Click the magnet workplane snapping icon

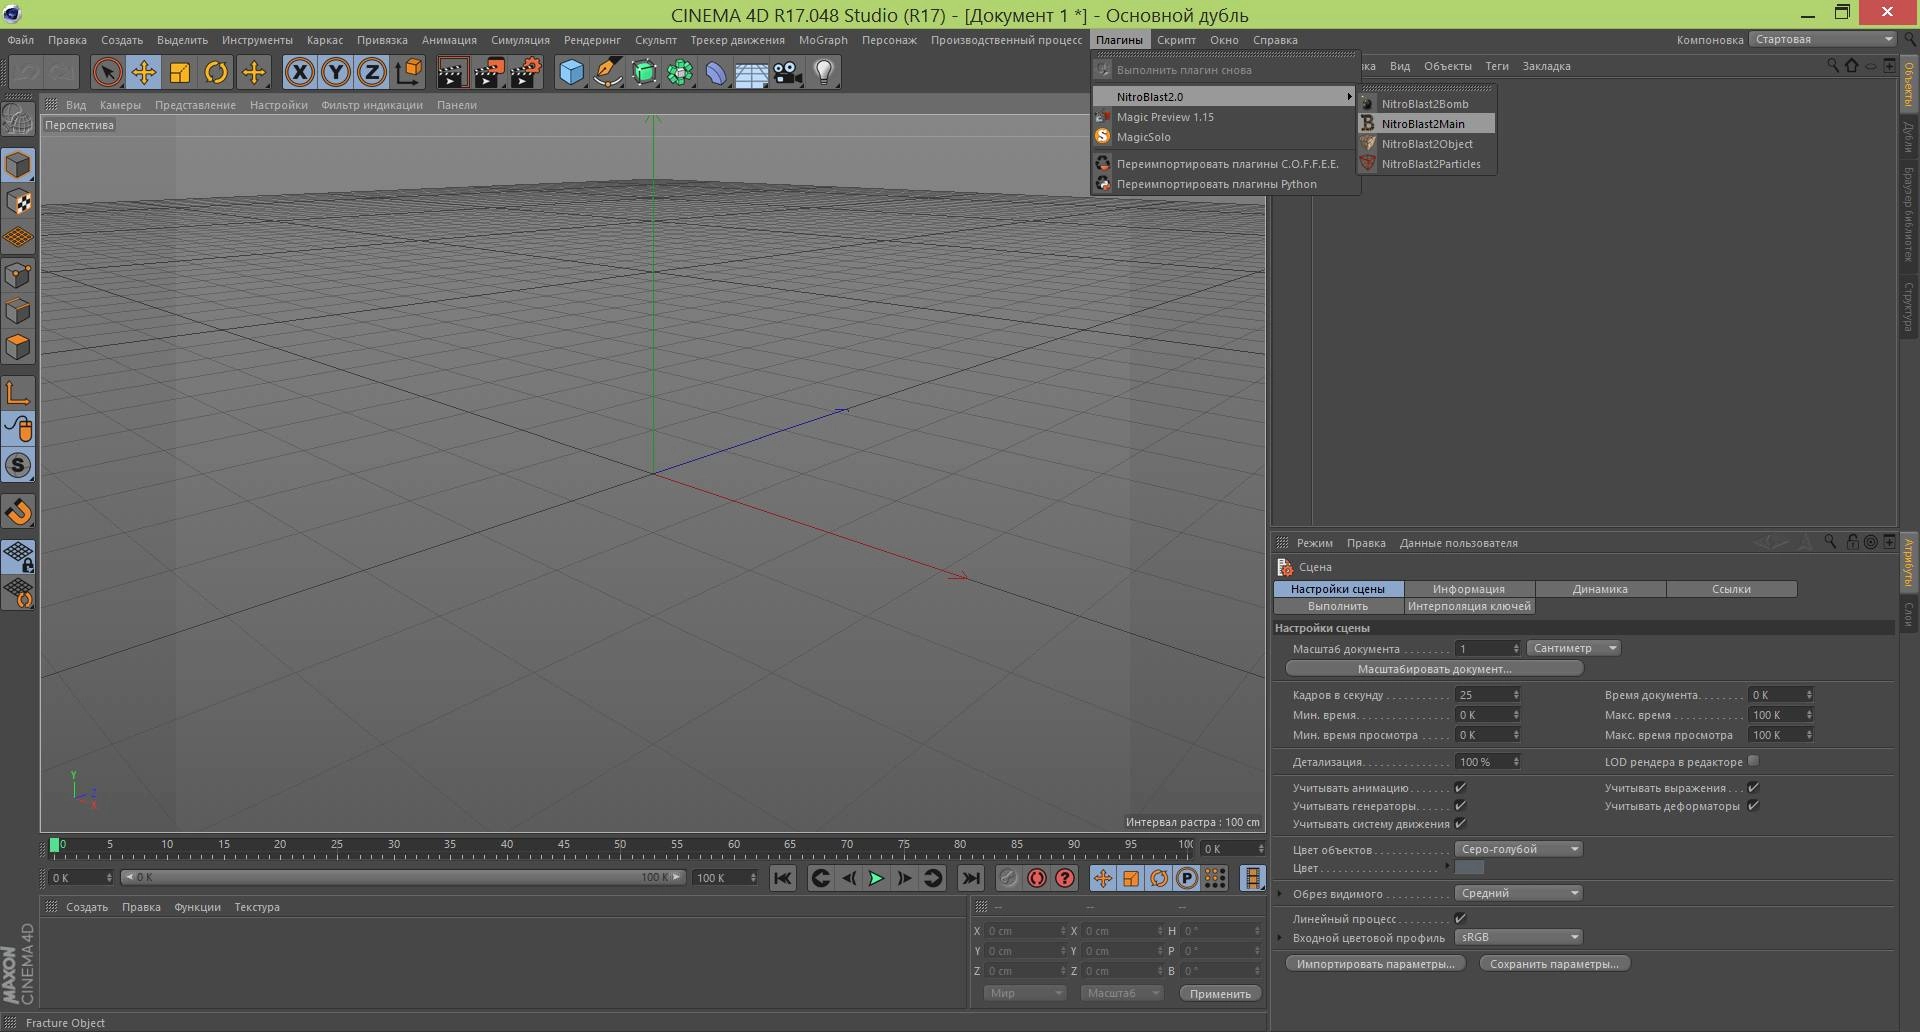(18, 512)
